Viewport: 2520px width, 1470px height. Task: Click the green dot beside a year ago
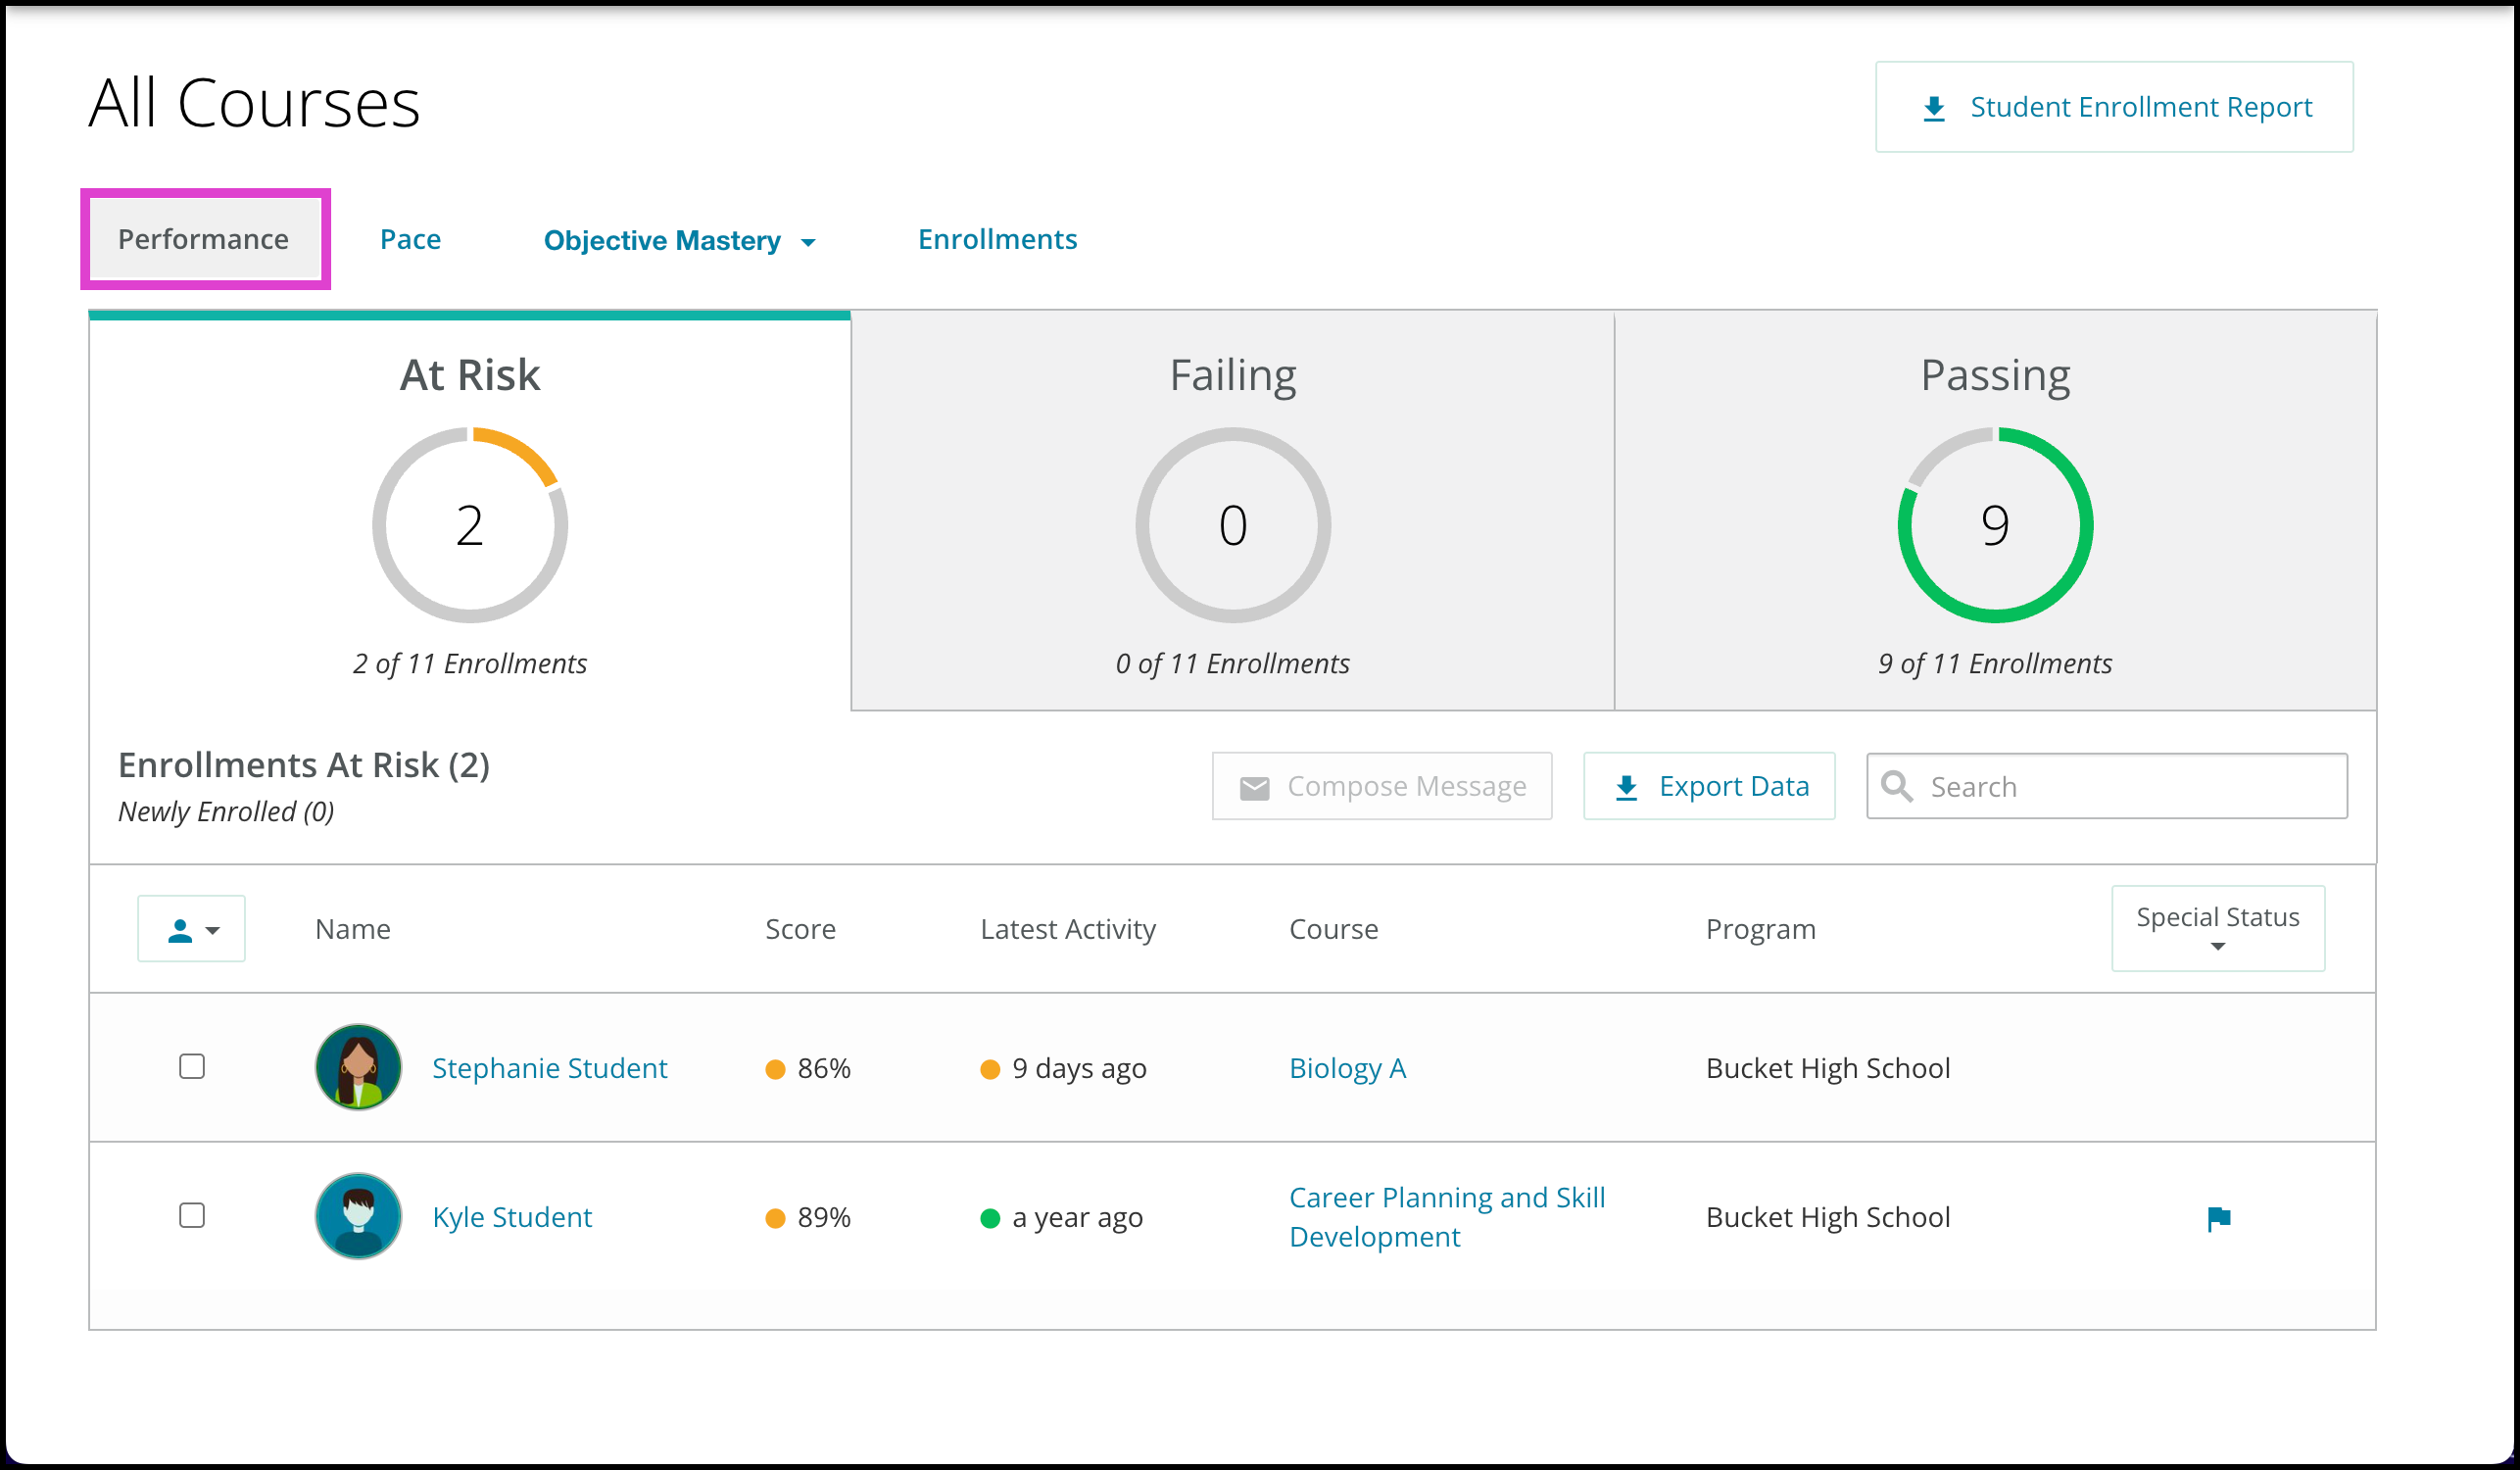990,1218
